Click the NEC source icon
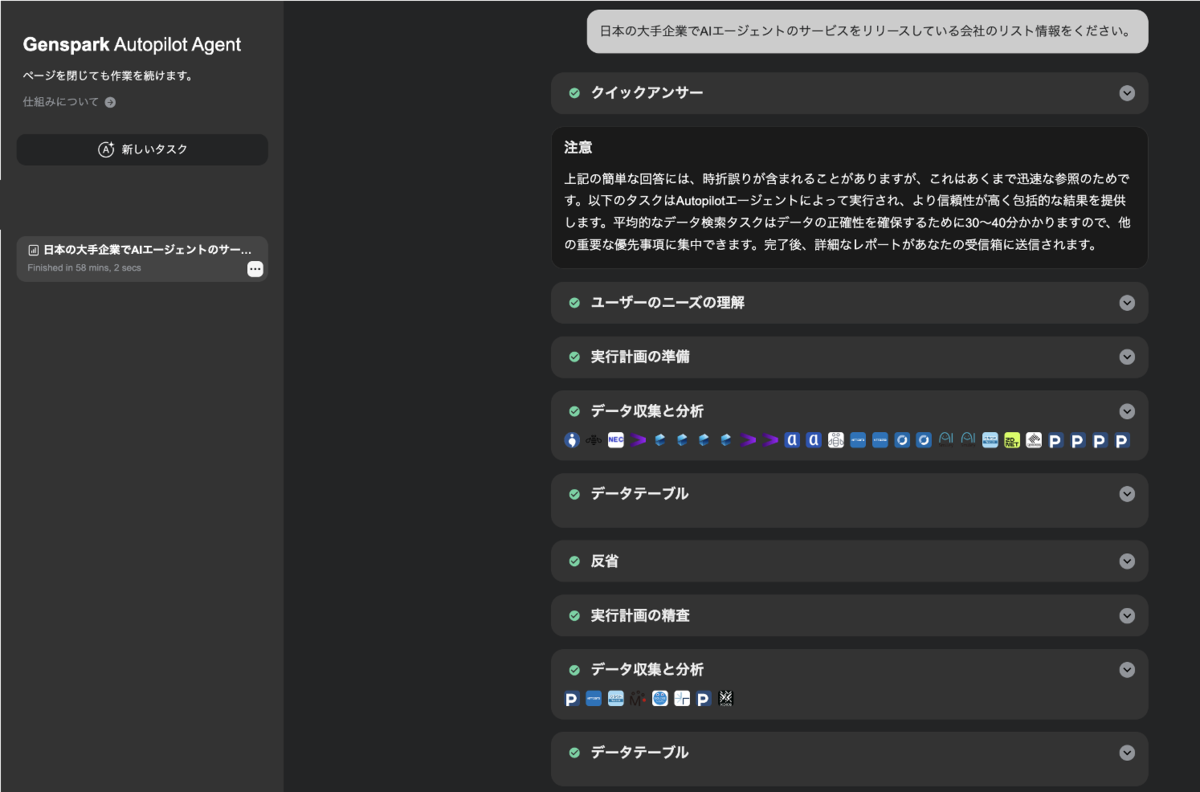 616,440
